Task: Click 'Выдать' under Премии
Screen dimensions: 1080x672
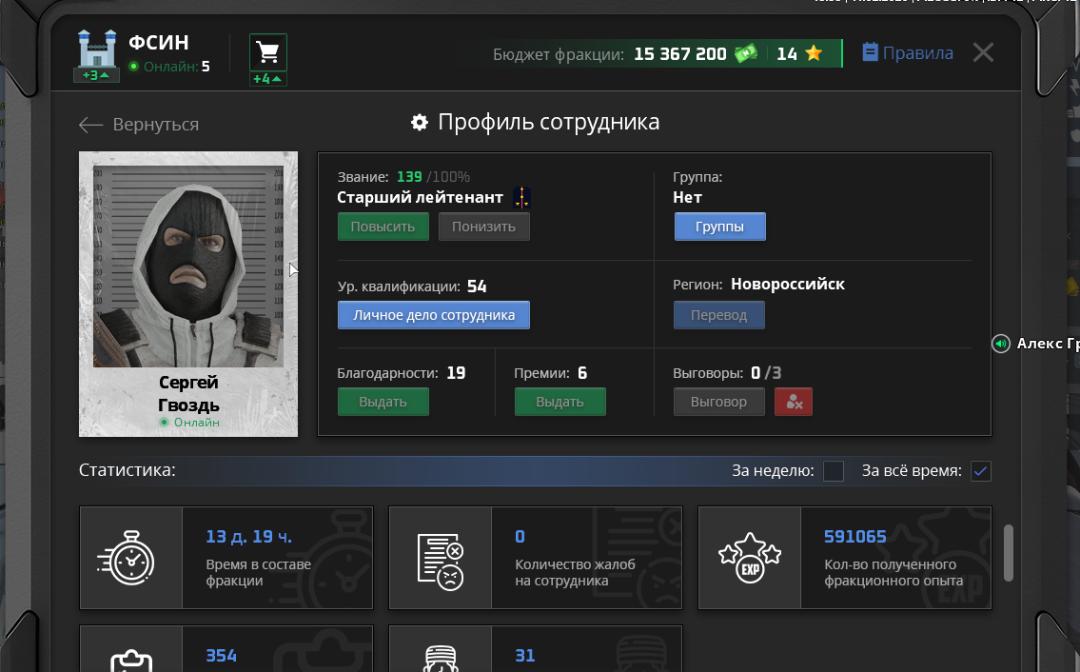Action: (560, 402)
